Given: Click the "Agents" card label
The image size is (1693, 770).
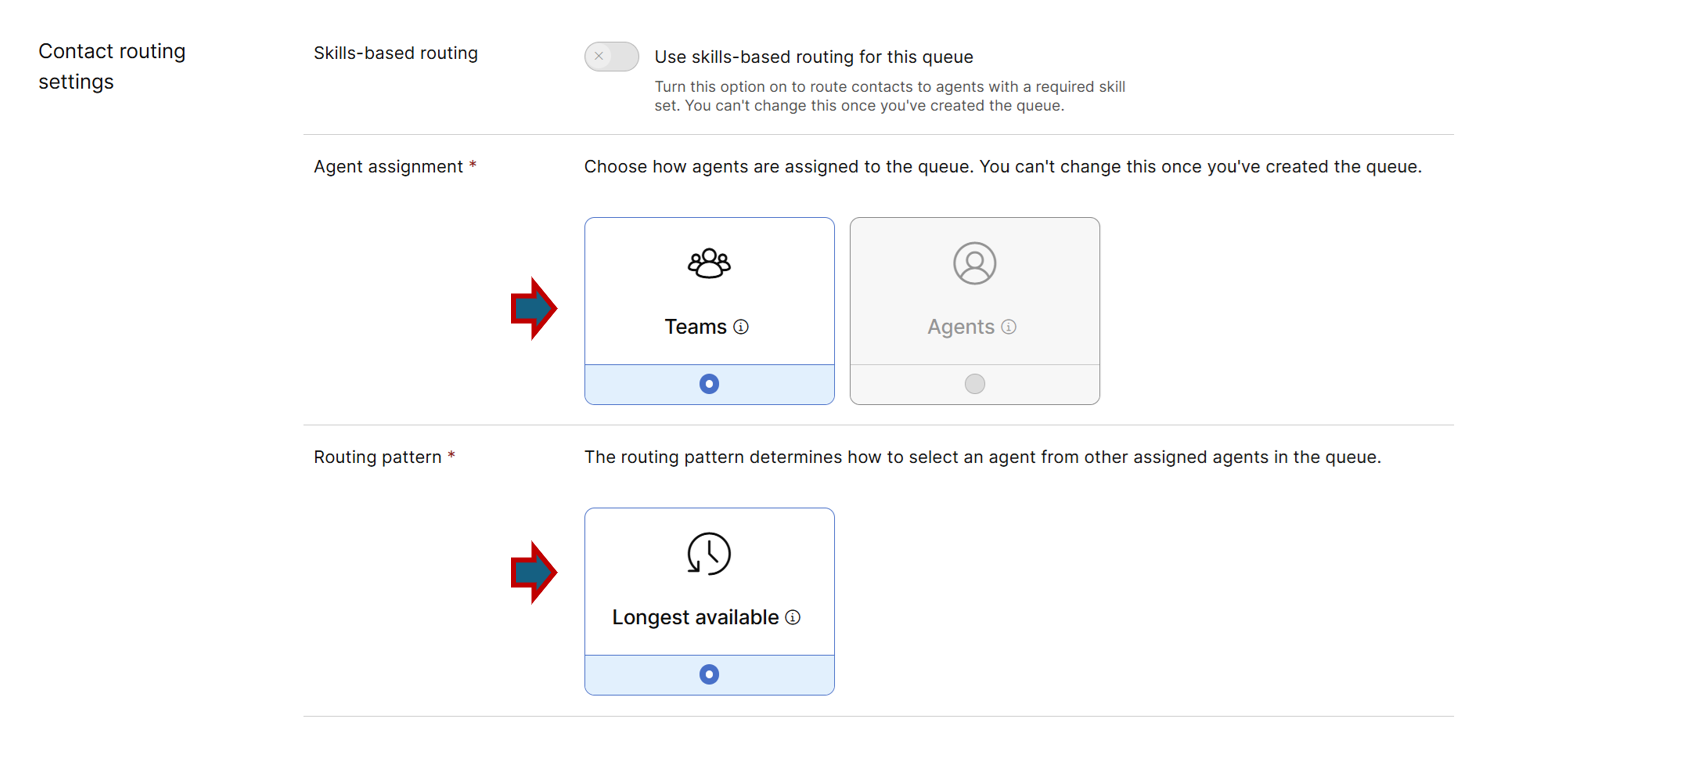Looking at the screenshot, I should click(x=960, y=327).
